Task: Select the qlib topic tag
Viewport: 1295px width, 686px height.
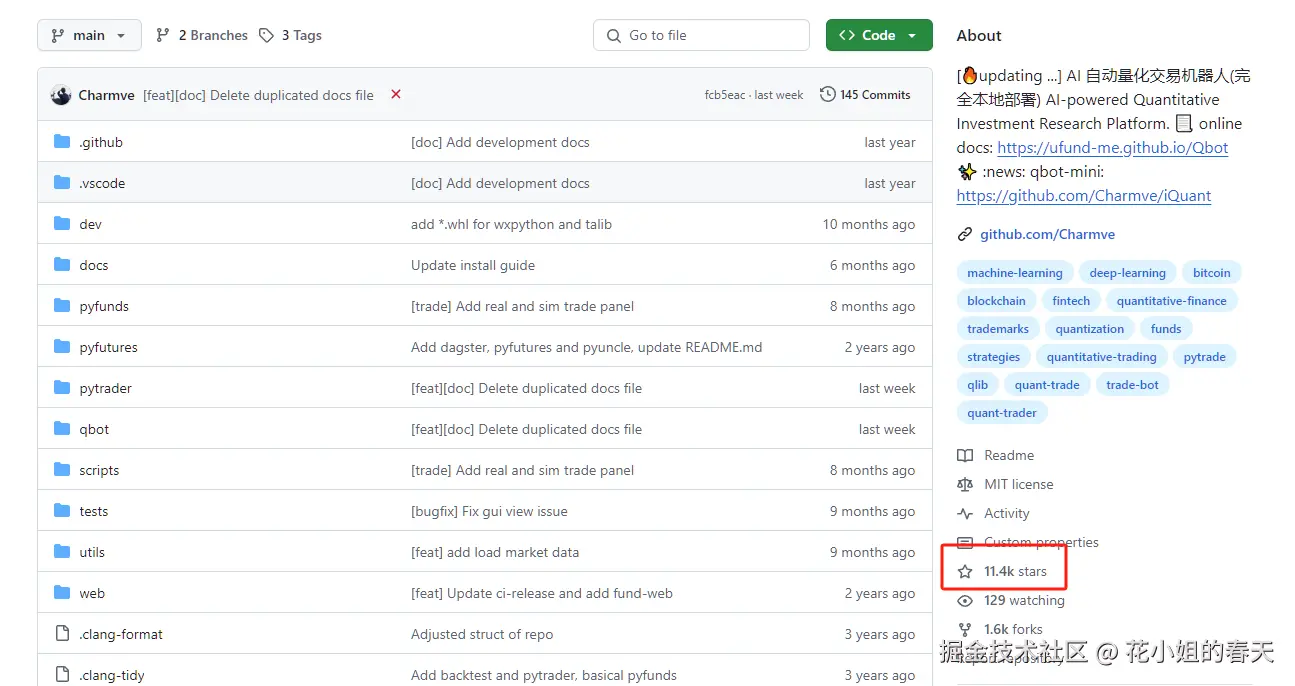Action: point(978,385)
